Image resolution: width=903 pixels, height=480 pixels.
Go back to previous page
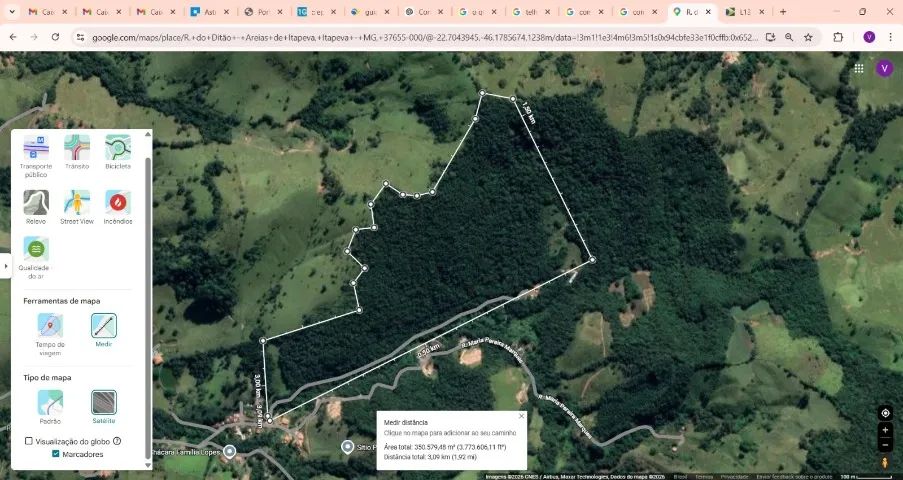click(13, 37)
